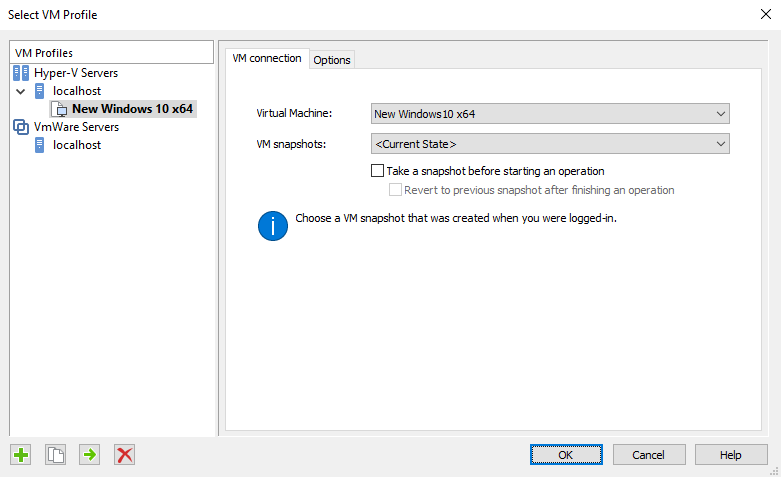The width and height of the screenshot is (781, 477).
Task: Select the VM connection tab
Action: (x=267, y=58)
